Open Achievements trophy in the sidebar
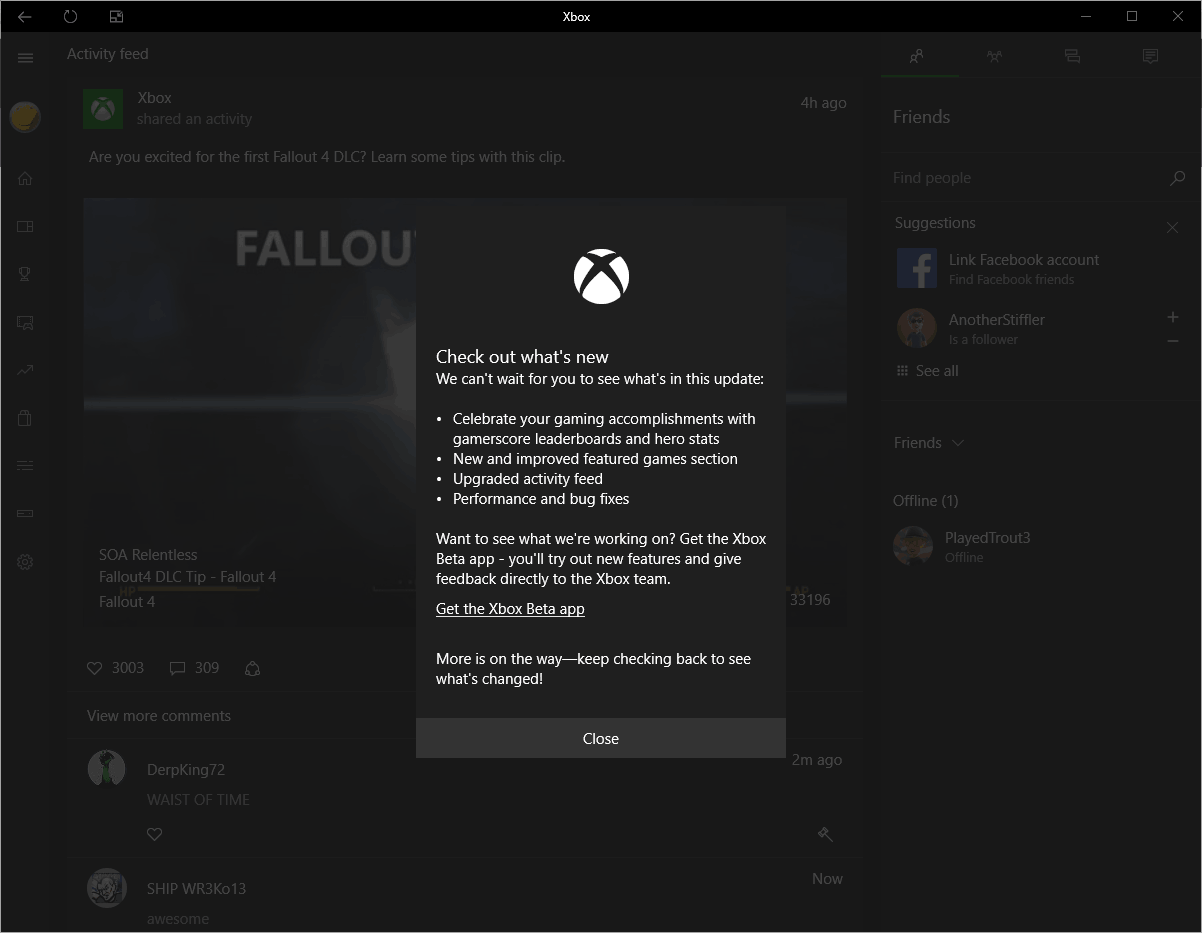Image resolution: width=1202 pixels, height=933 pixels. 25,274
